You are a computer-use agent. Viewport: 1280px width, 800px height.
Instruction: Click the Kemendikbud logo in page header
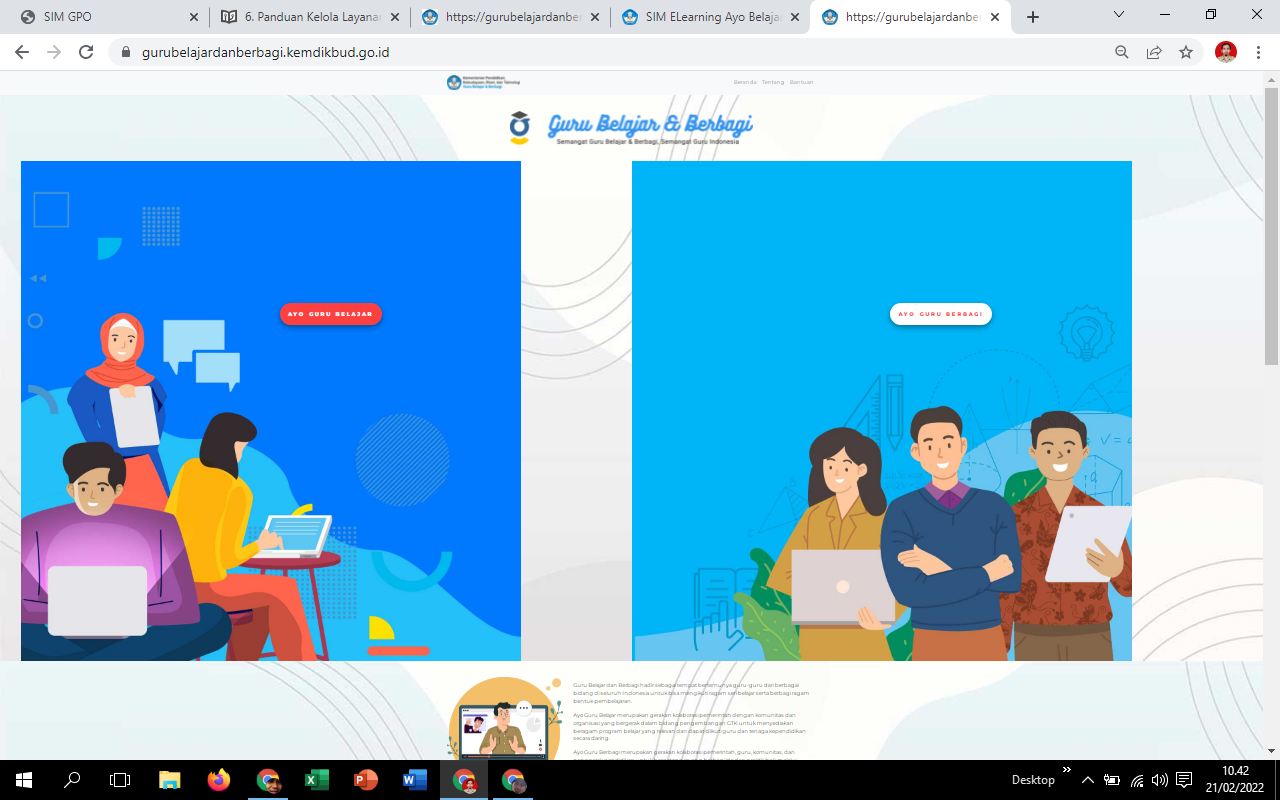484,82
